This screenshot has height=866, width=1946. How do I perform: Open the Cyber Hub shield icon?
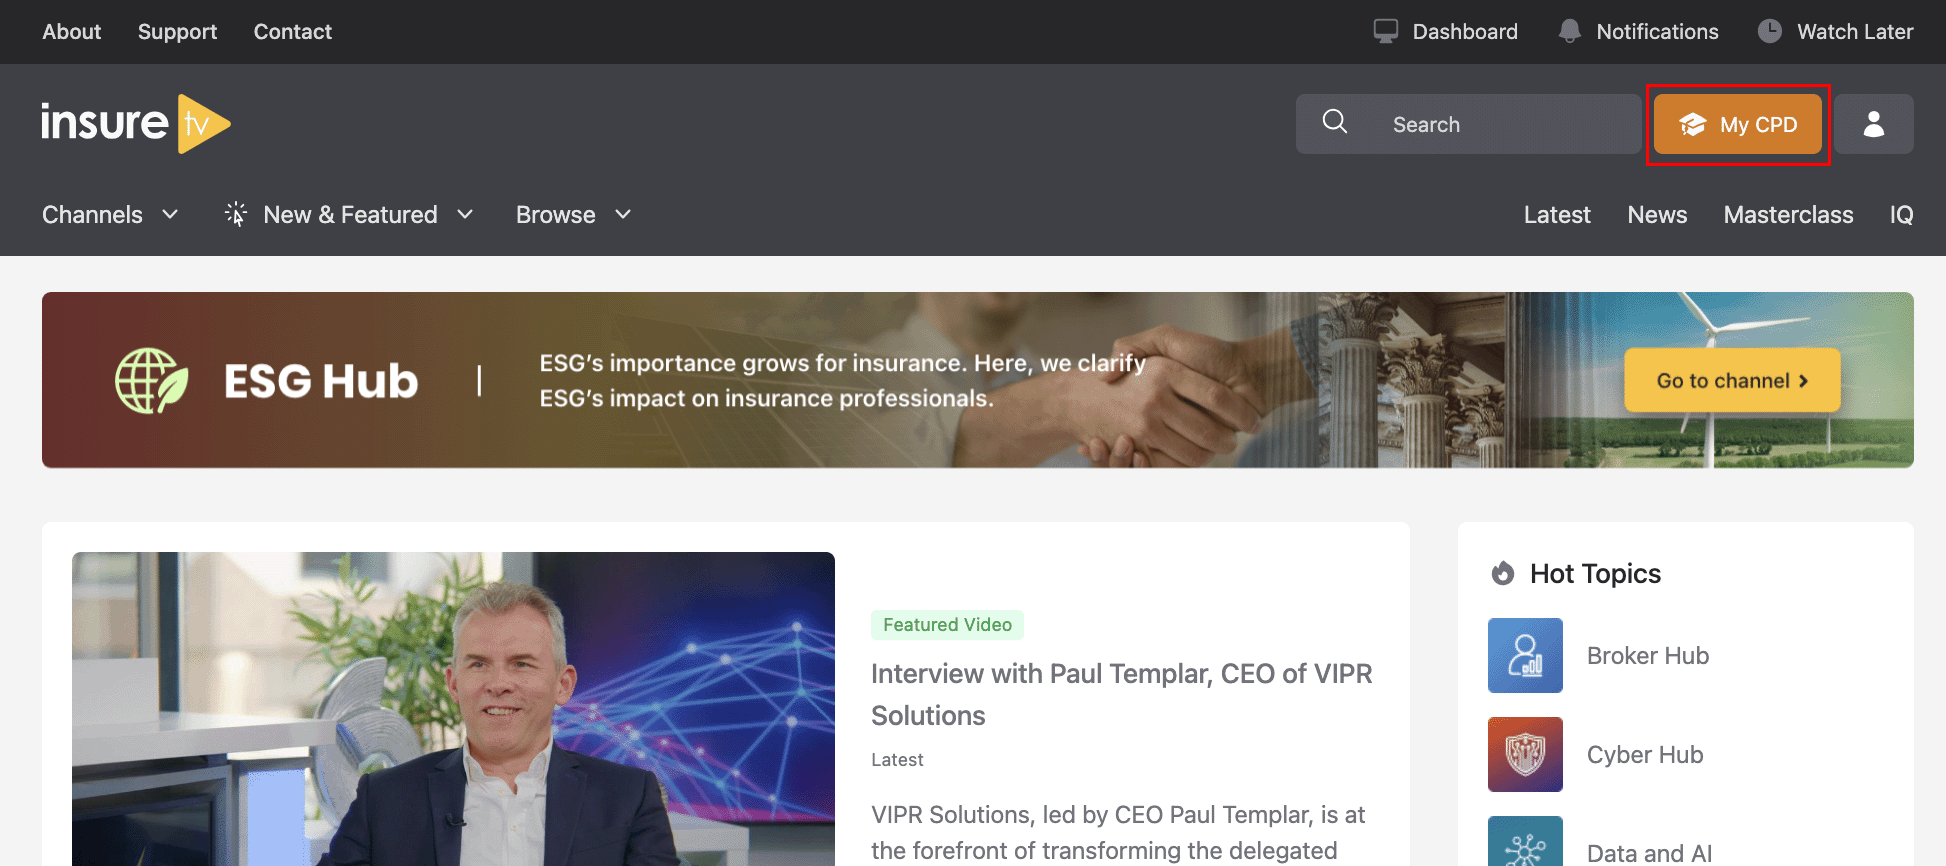(x=1525, y=754)
